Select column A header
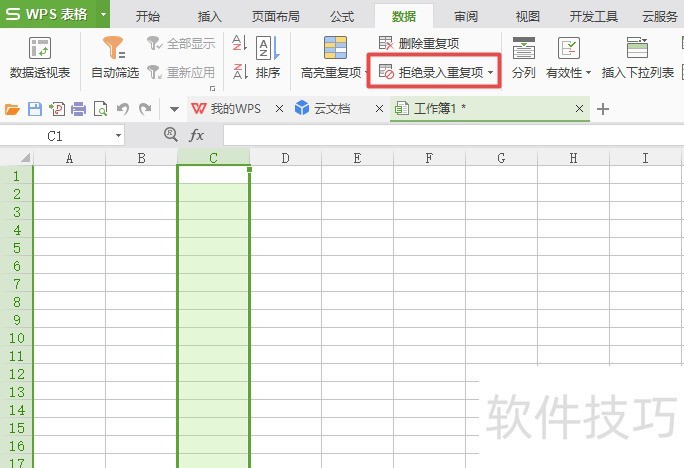The height and width of the screenshot is (468, 684). pos(69,158)
